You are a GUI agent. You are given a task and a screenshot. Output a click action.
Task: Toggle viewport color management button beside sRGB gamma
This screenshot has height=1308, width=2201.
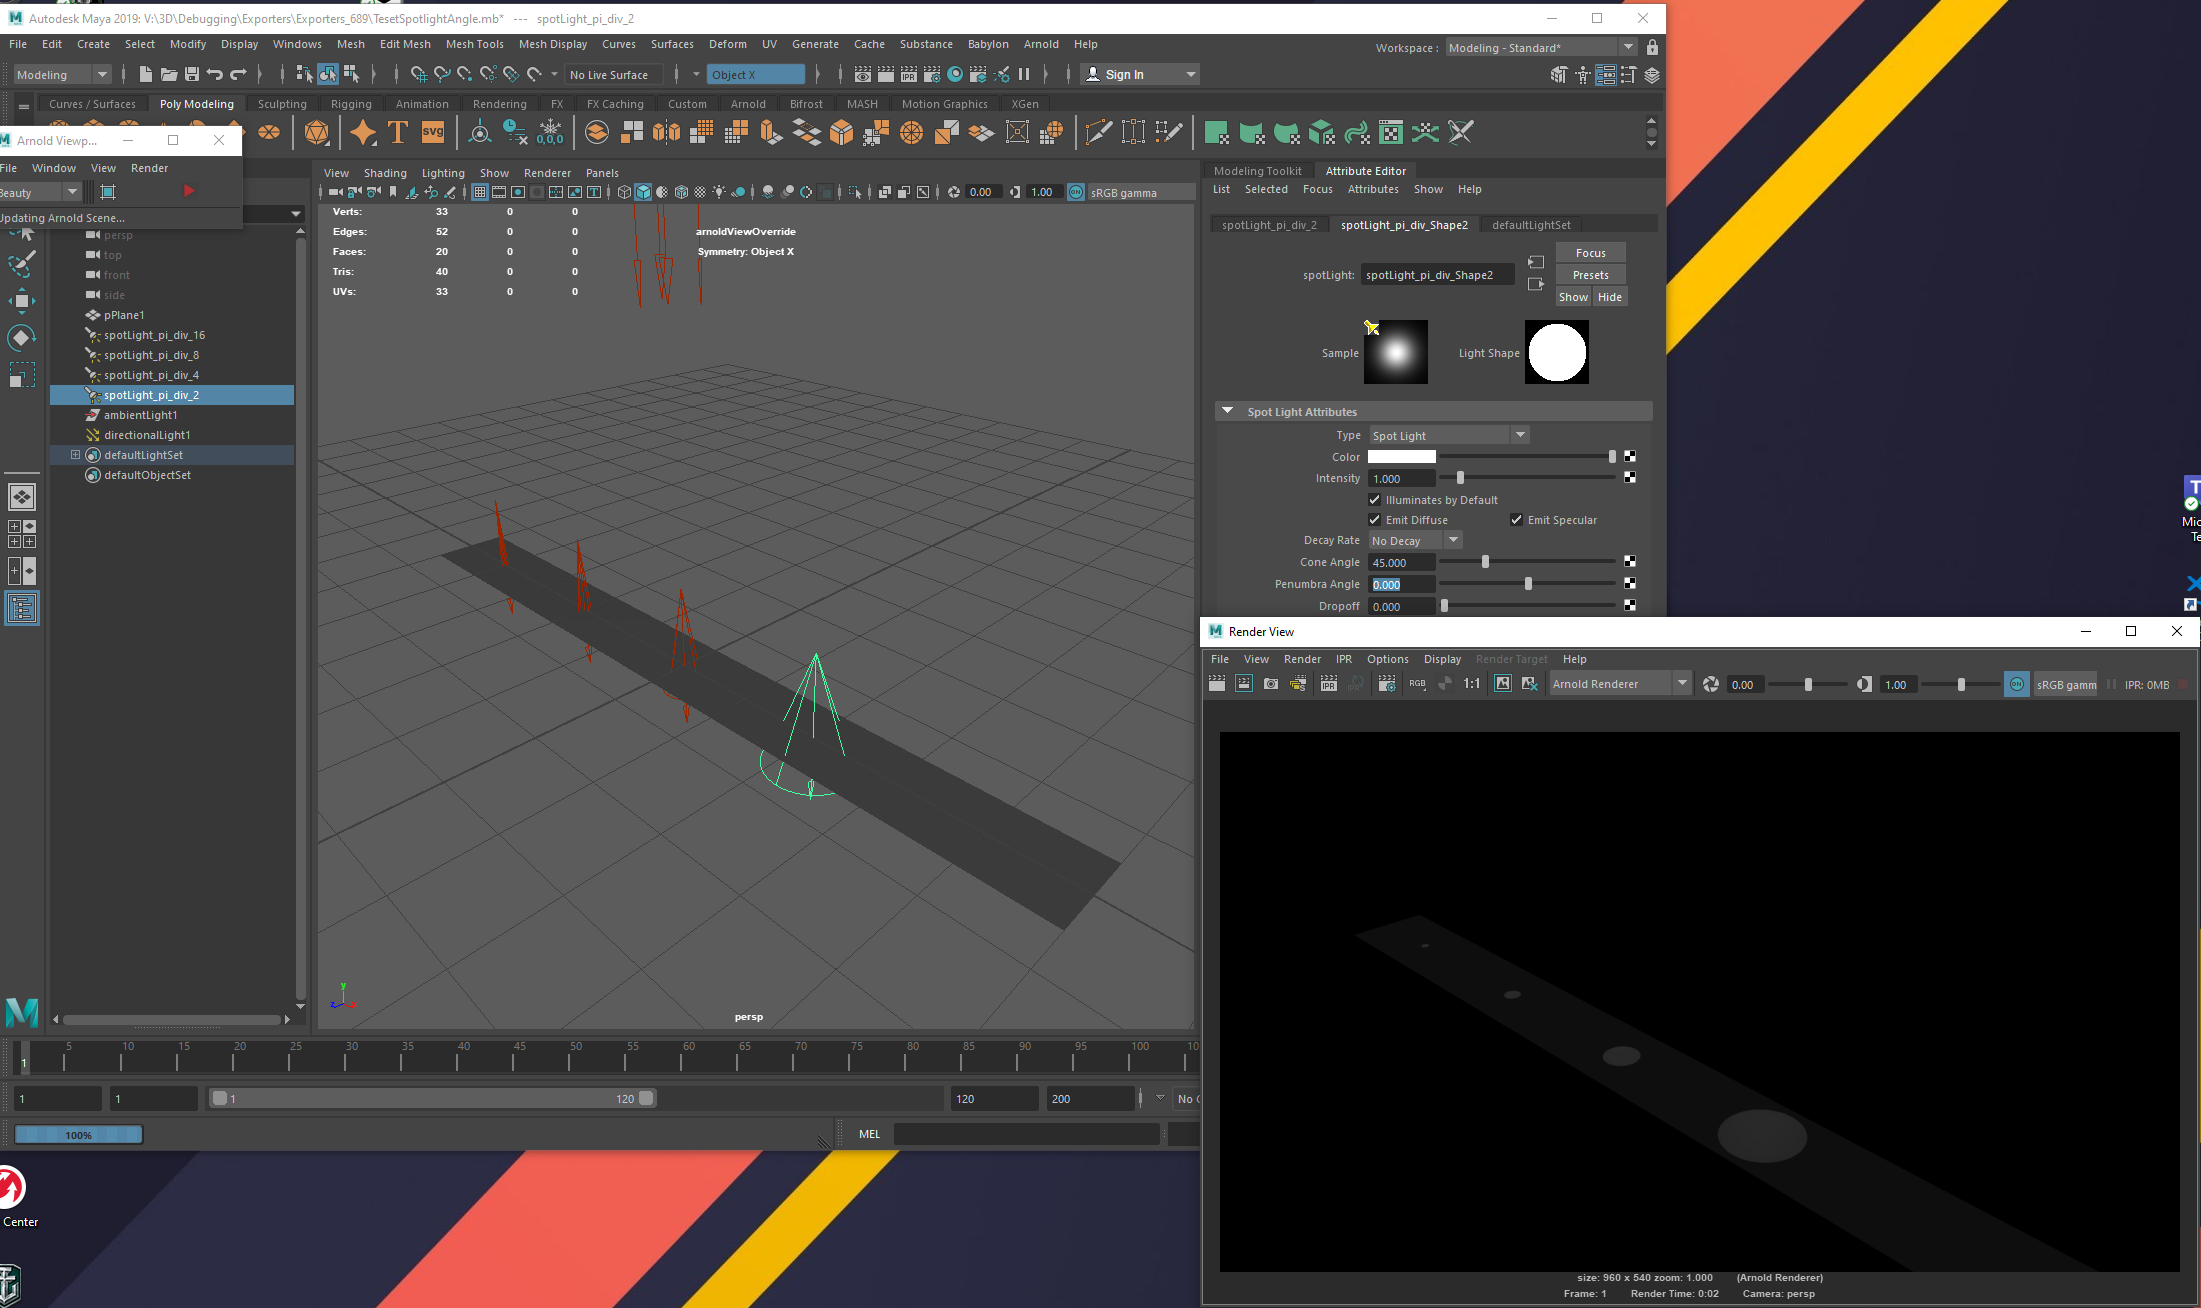(x=1076, y=192)
